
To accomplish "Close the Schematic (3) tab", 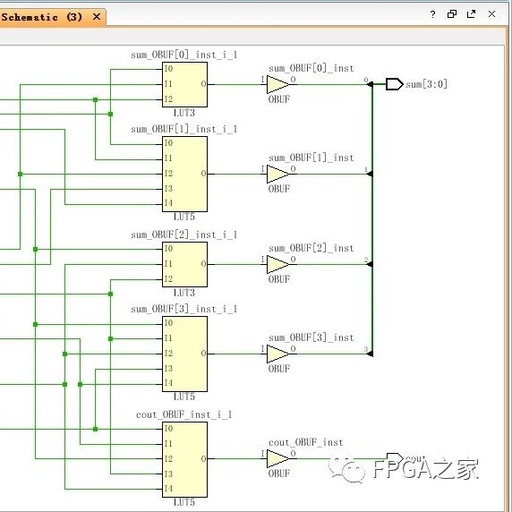I will point(96,17).
